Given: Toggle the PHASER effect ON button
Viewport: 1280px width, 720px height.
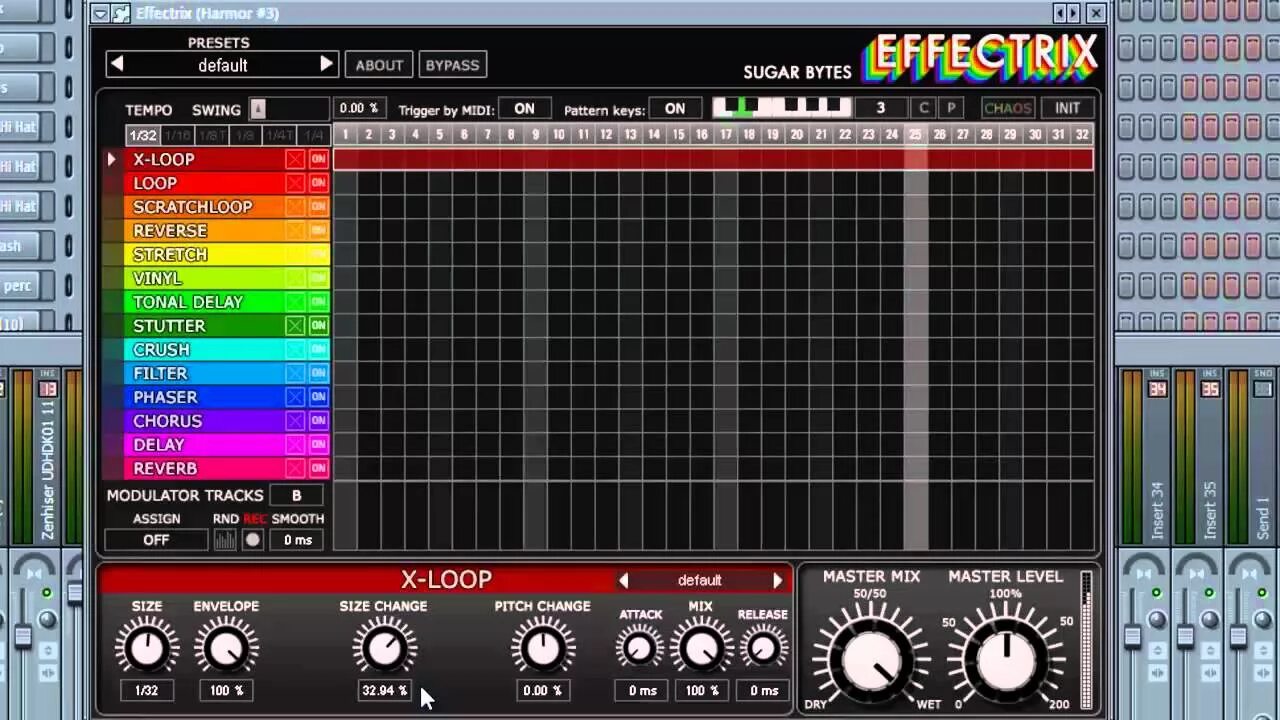Looking at the screenshot, I should pos(318,397).
